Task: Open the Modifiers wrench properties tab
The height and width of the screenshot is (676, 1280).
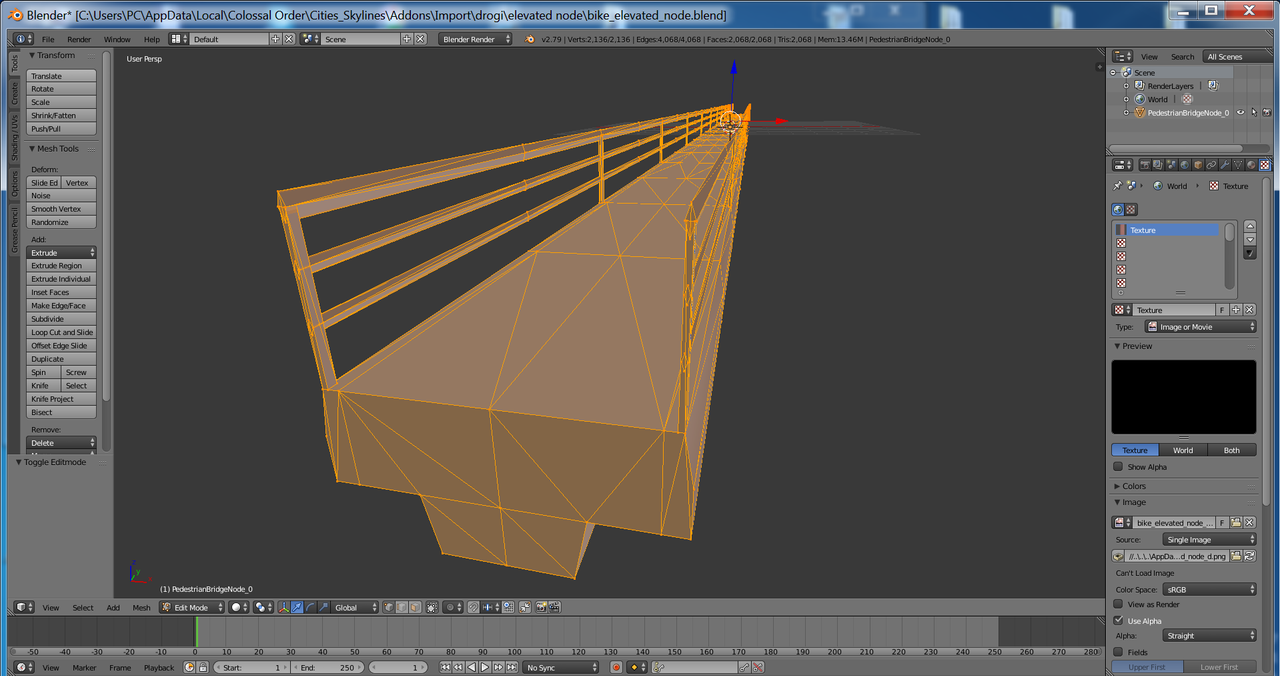Action: (x=1225, y=165)
